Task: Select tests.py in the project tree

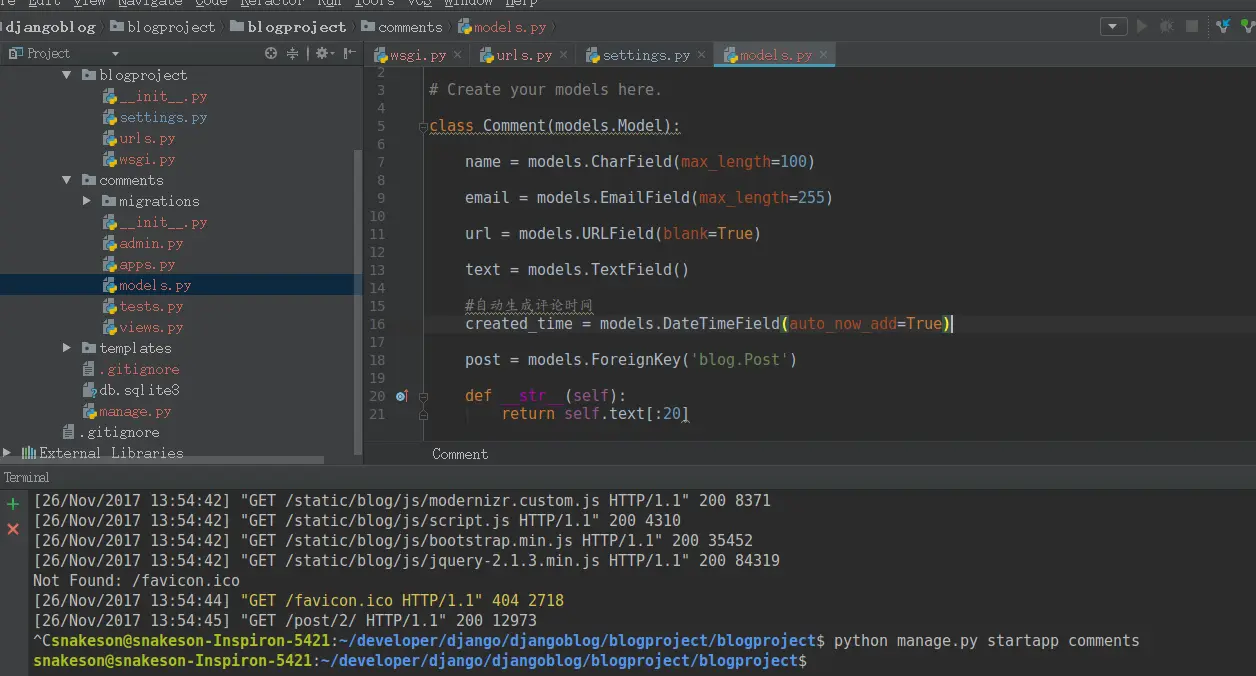Action: [151, 306]
